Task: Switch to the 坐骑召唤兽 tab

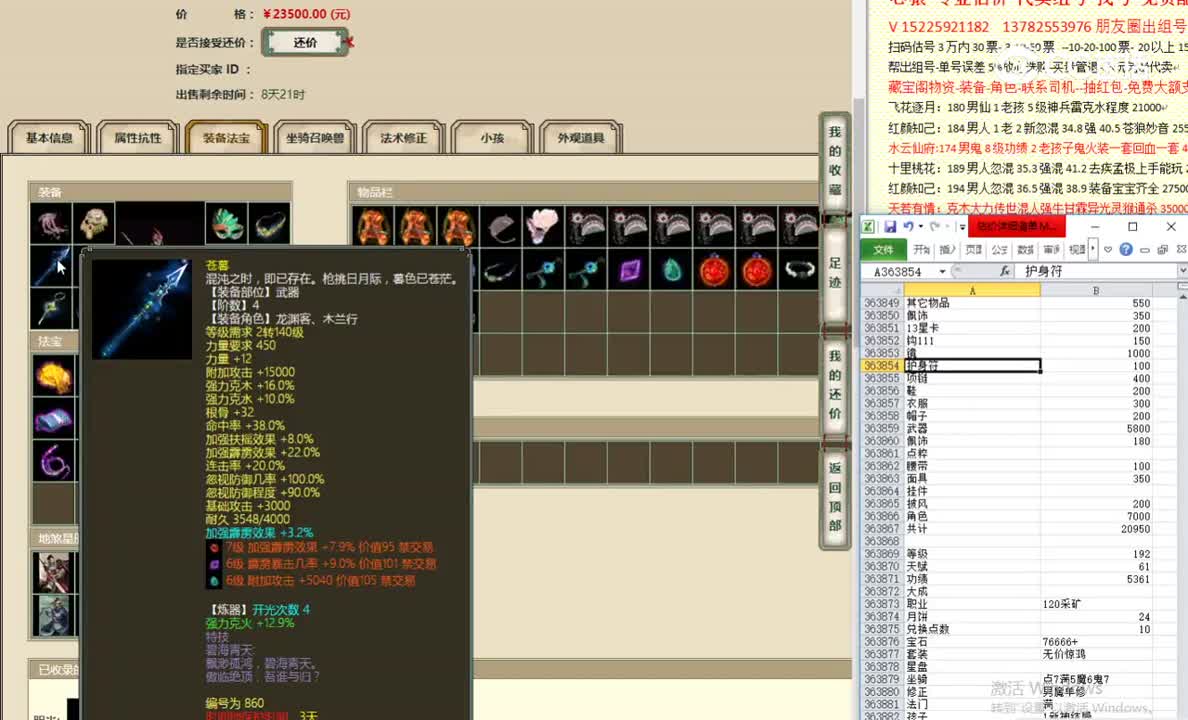Action: coord(314,138)
